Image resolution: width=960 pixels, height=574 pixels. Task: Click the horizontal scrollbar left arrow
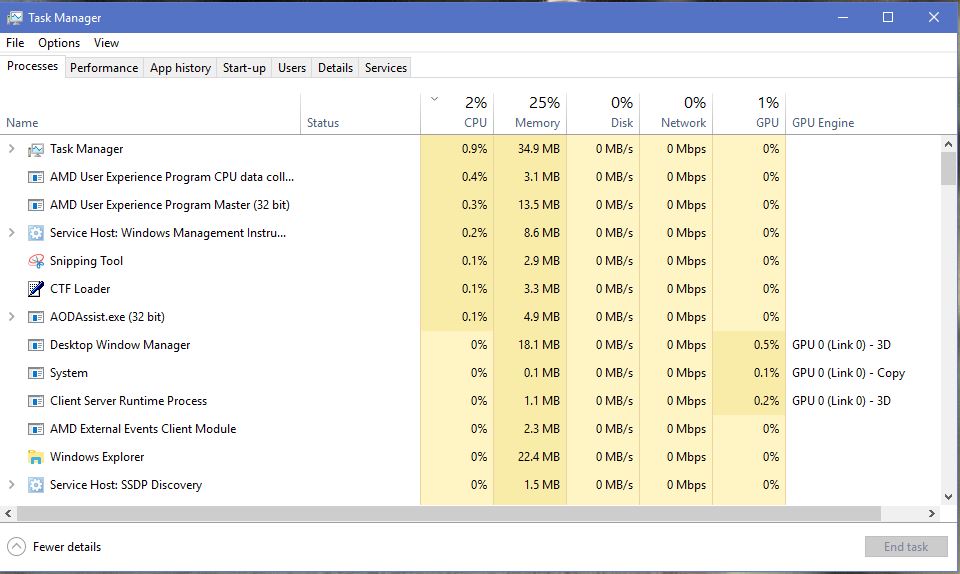tap(9, 513)
